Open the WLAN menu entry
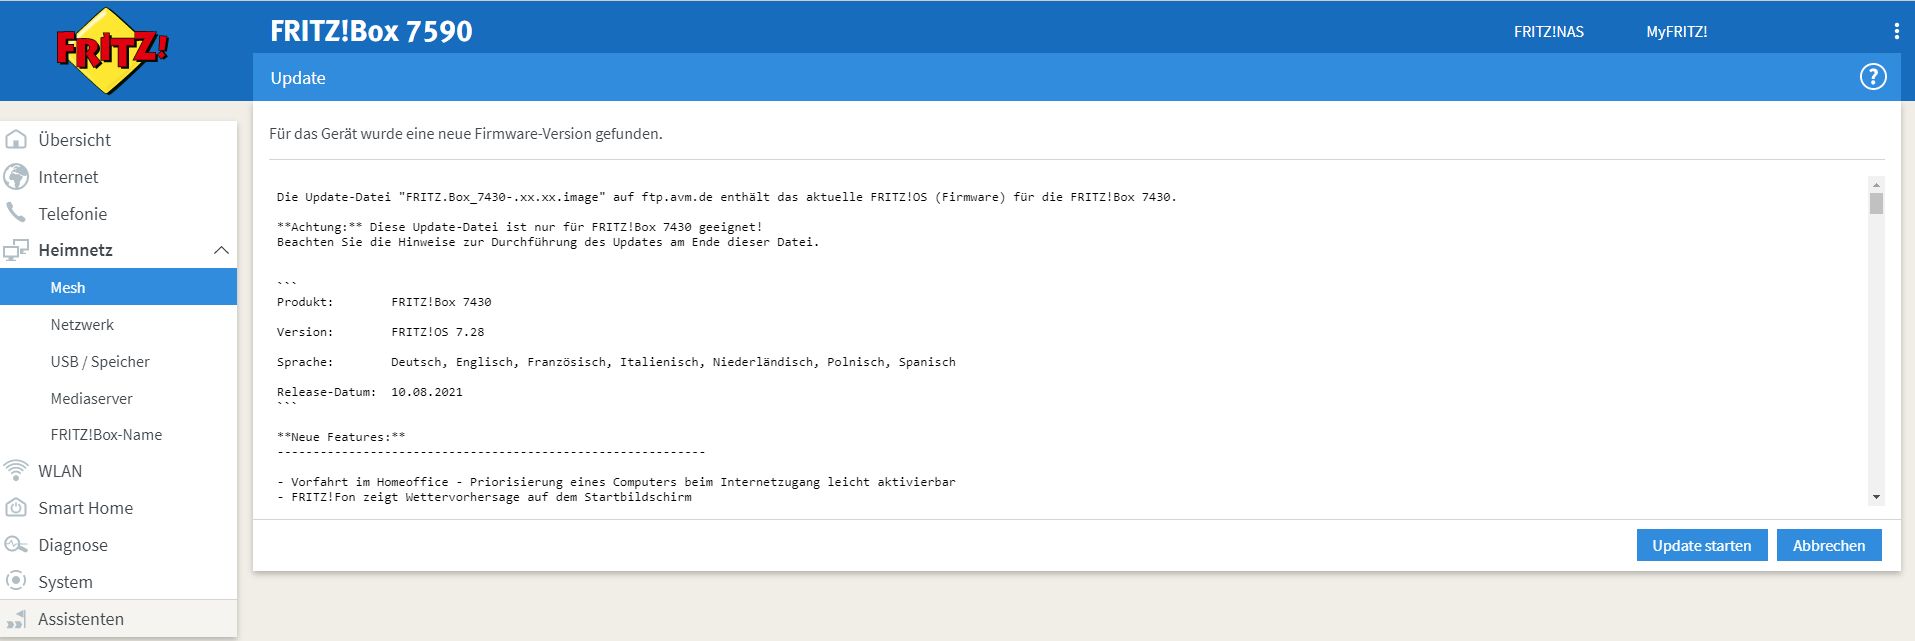Image resolution: width=1915 pixels, height=641 pixels. (60, 471)
